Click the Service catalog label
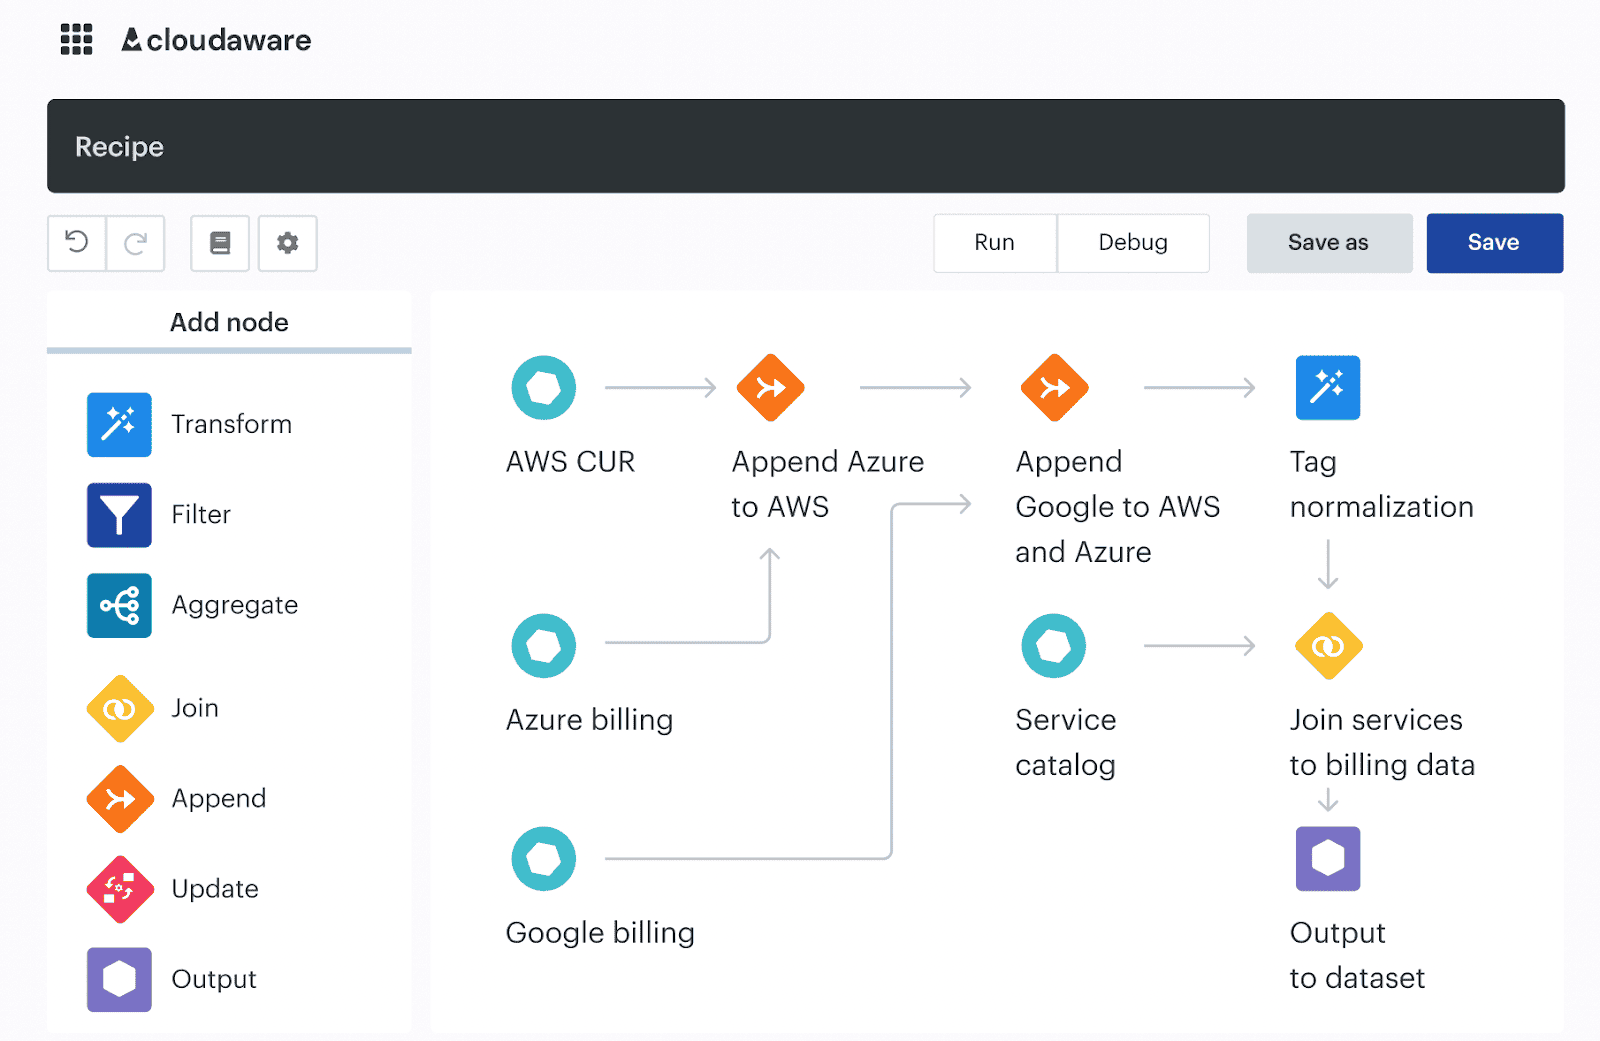Screen dimensions: 1600x1041 tap(1066, 742)
